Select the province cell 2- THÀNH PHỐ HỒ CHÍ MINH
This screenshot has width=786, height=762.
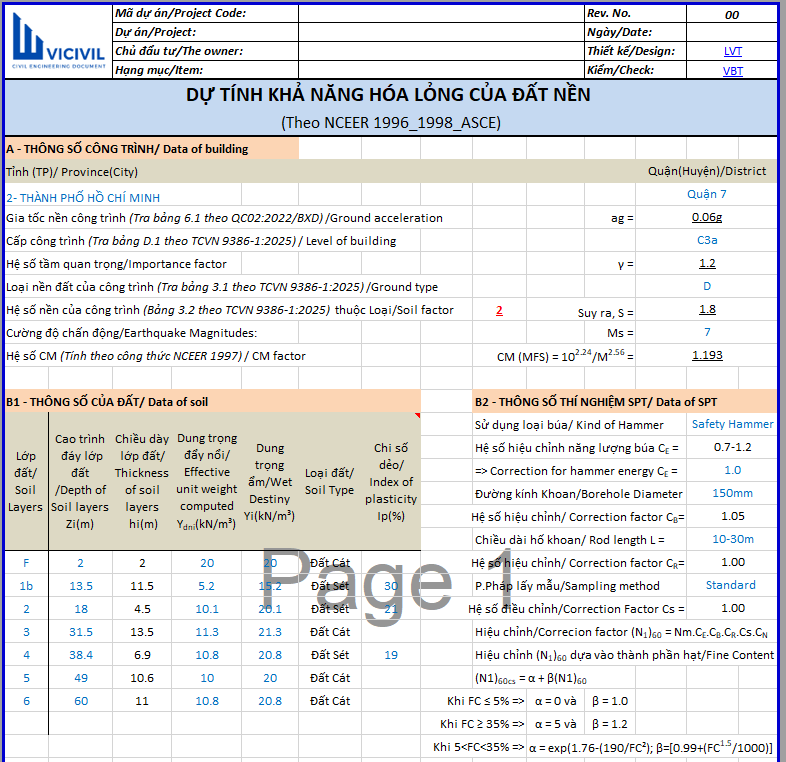click(x=83, y=198)
